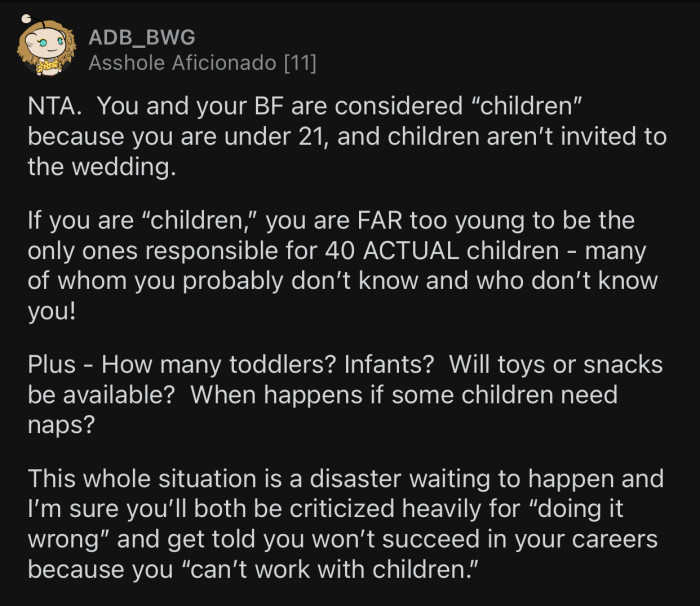Click the word "naps?"
The image size is (700, 606).
click(x=59, y=422)
